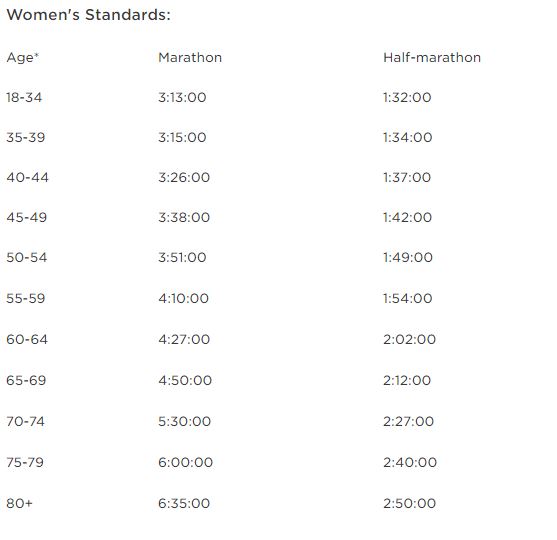
Task: Select the 65-69 age group
Action: pyautogui.click(x=26, y=380)
